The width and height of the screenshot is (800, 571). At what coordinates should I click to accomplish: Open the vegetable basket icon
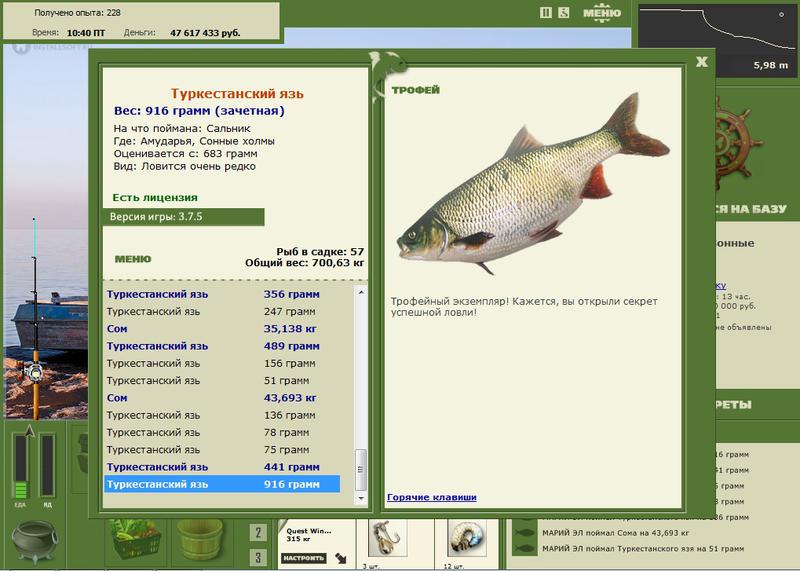coord(135,540)
